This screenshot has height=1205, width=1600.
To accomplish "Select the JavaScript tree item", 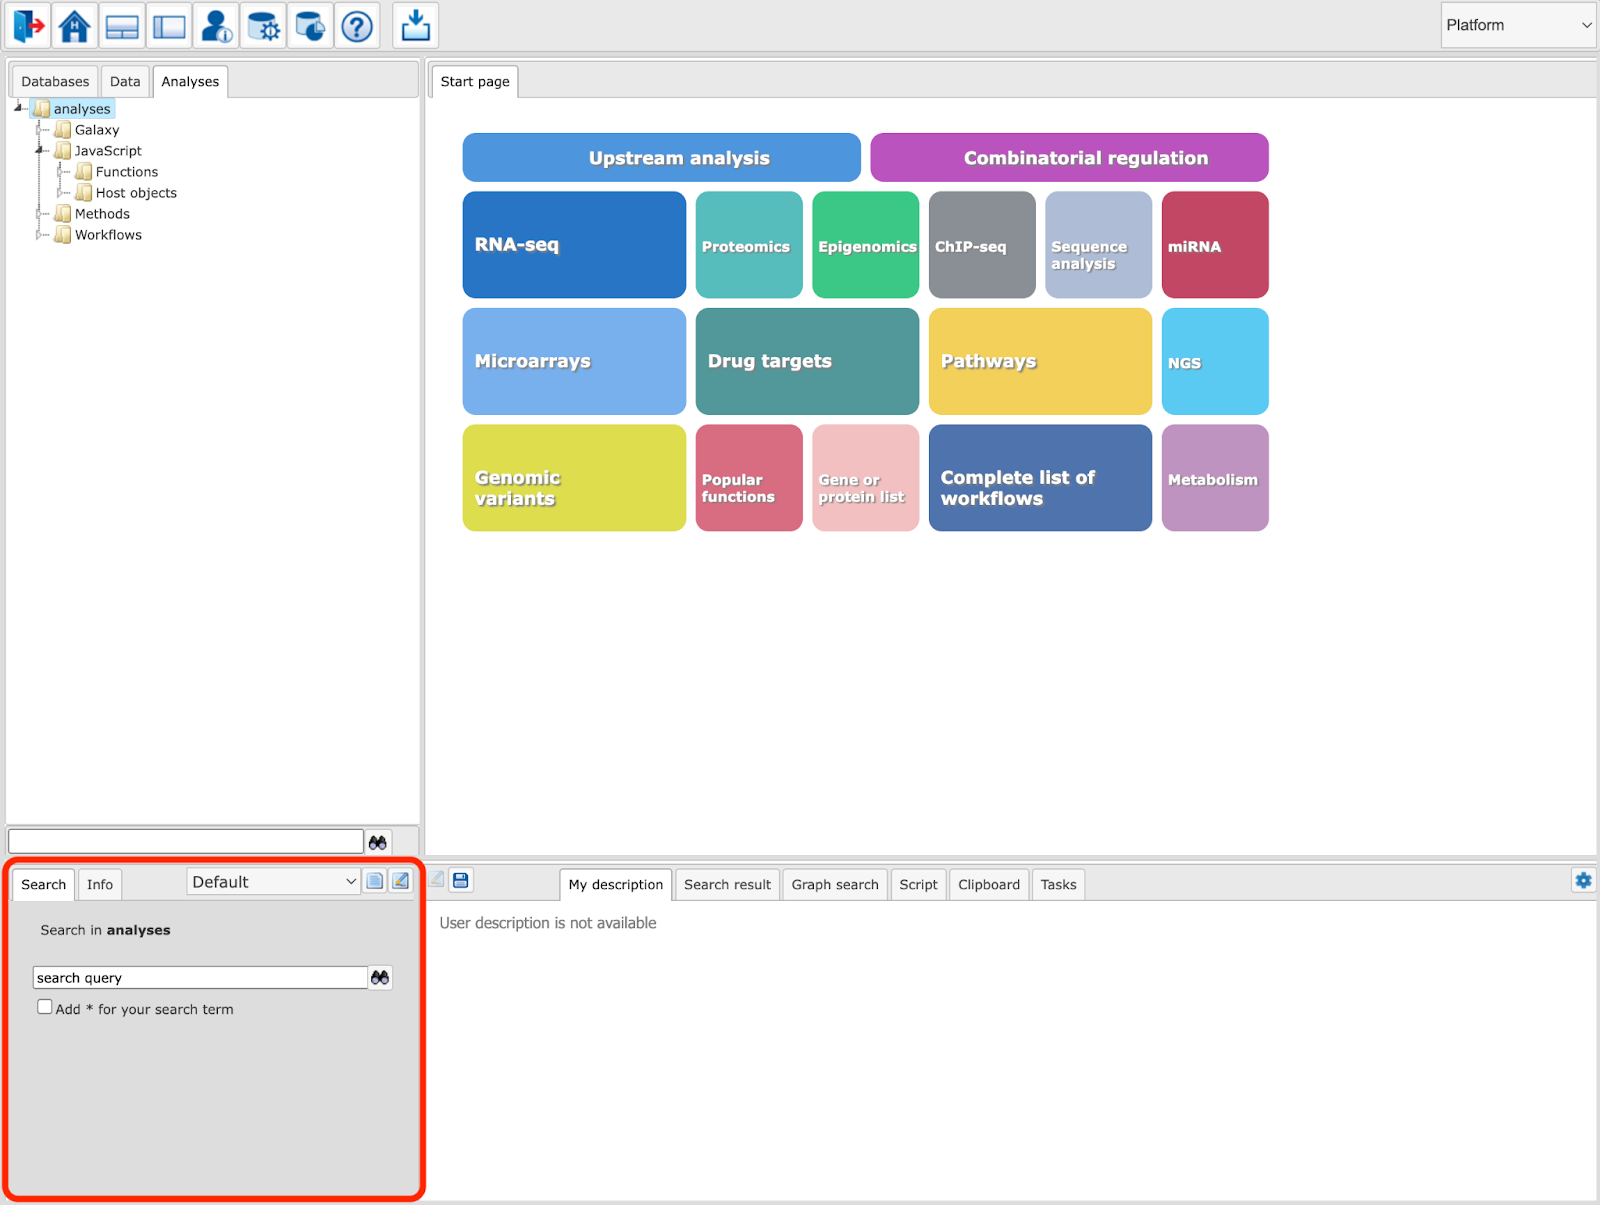I will [108, 151].
